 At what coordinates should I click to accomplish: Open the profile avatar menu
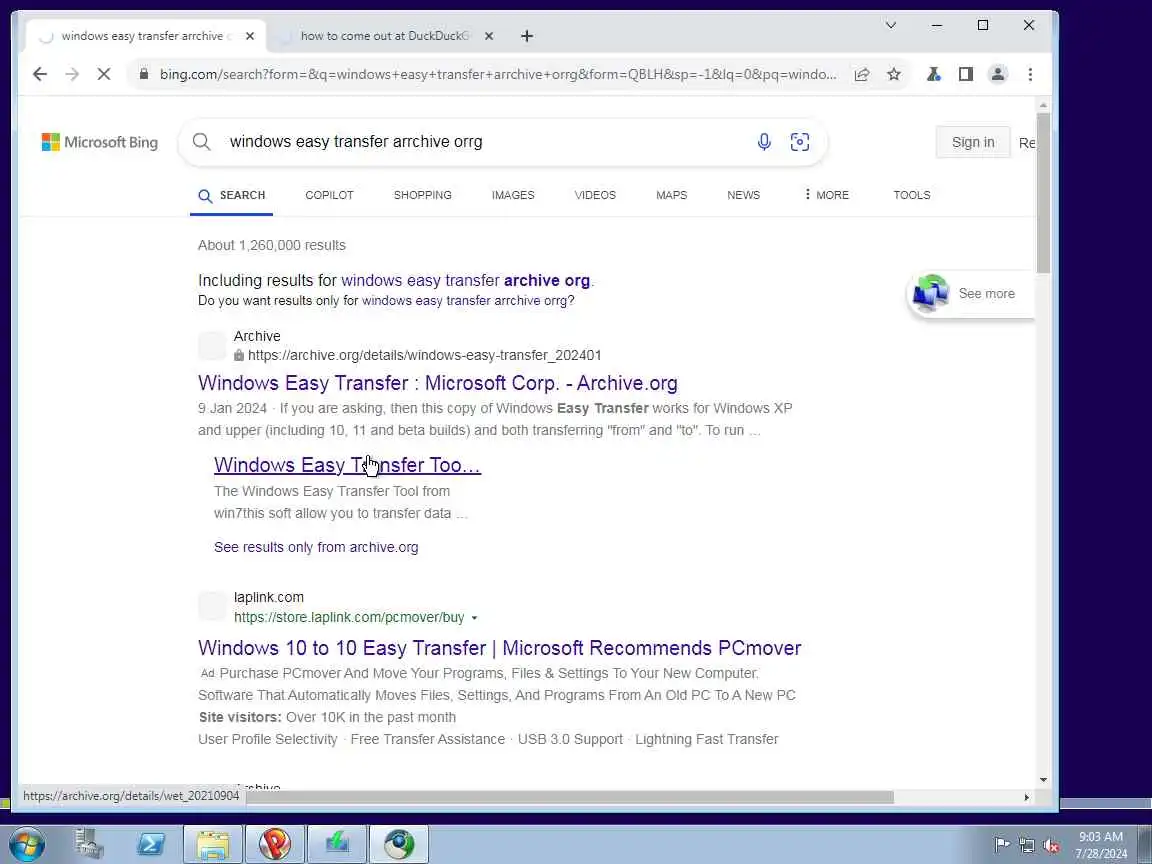click(998, 74)
